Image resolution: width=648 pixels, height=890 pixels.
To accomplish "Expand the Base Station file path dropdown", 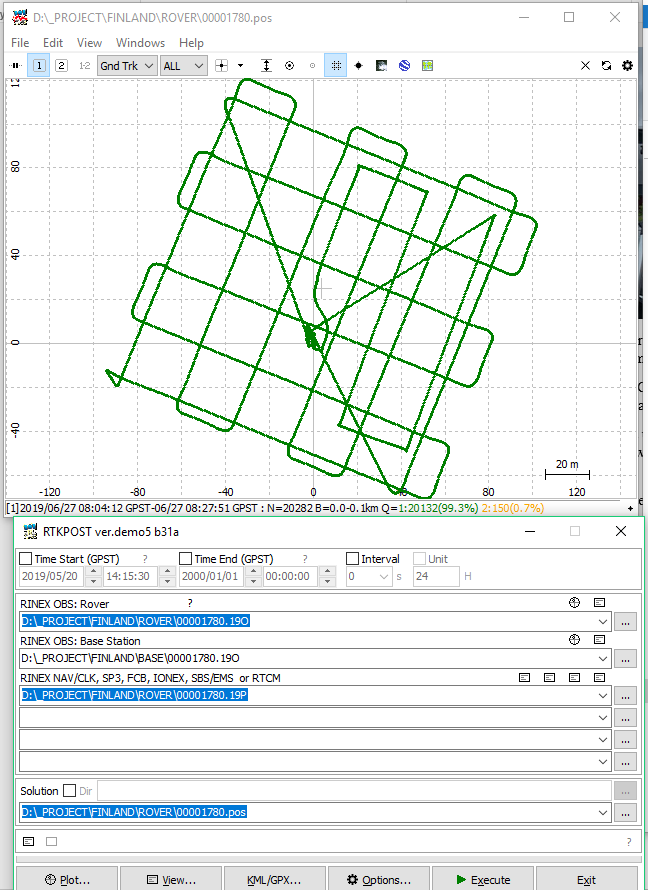I will coord(602,658).
